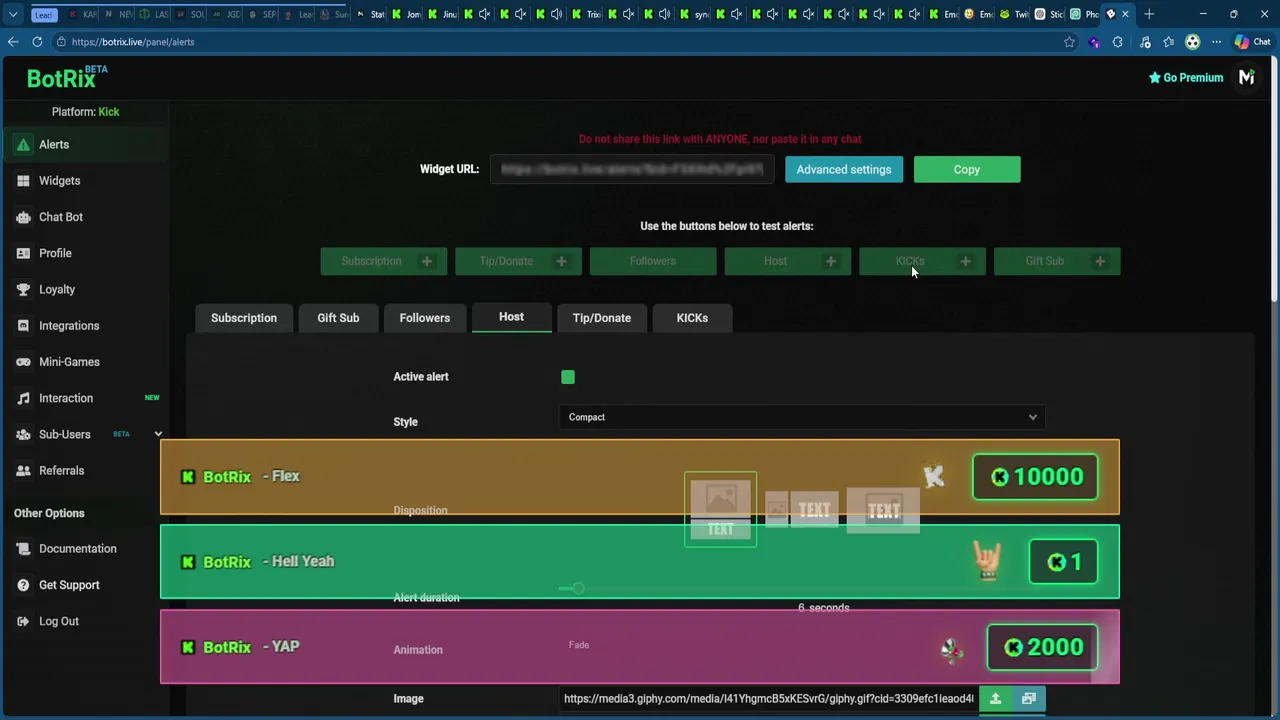1280x720 pixels.
Task: Click the media gallery icon beside upload
Action: (x=1029, y=699)
